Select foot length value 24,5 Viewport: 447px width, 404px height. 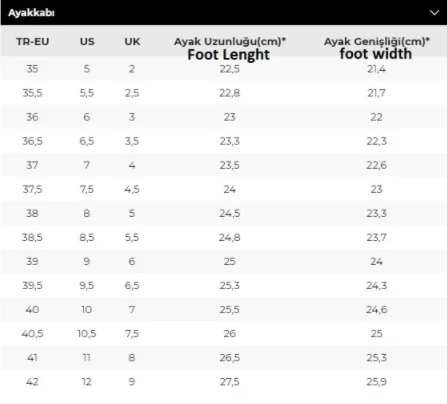click(230, 213)
